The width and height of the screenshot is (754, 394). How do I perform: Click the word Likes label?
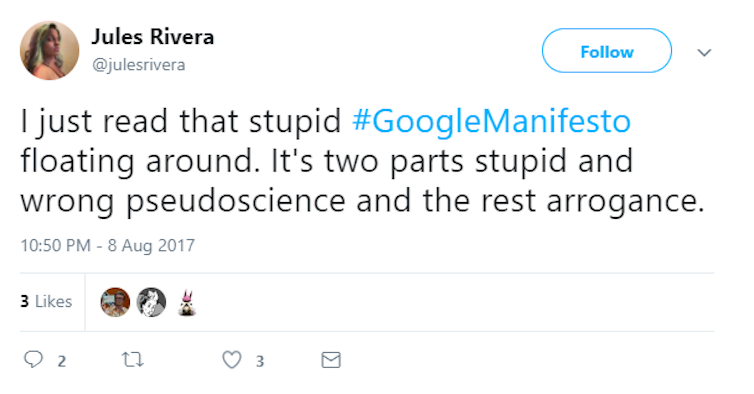click(53, 302)
